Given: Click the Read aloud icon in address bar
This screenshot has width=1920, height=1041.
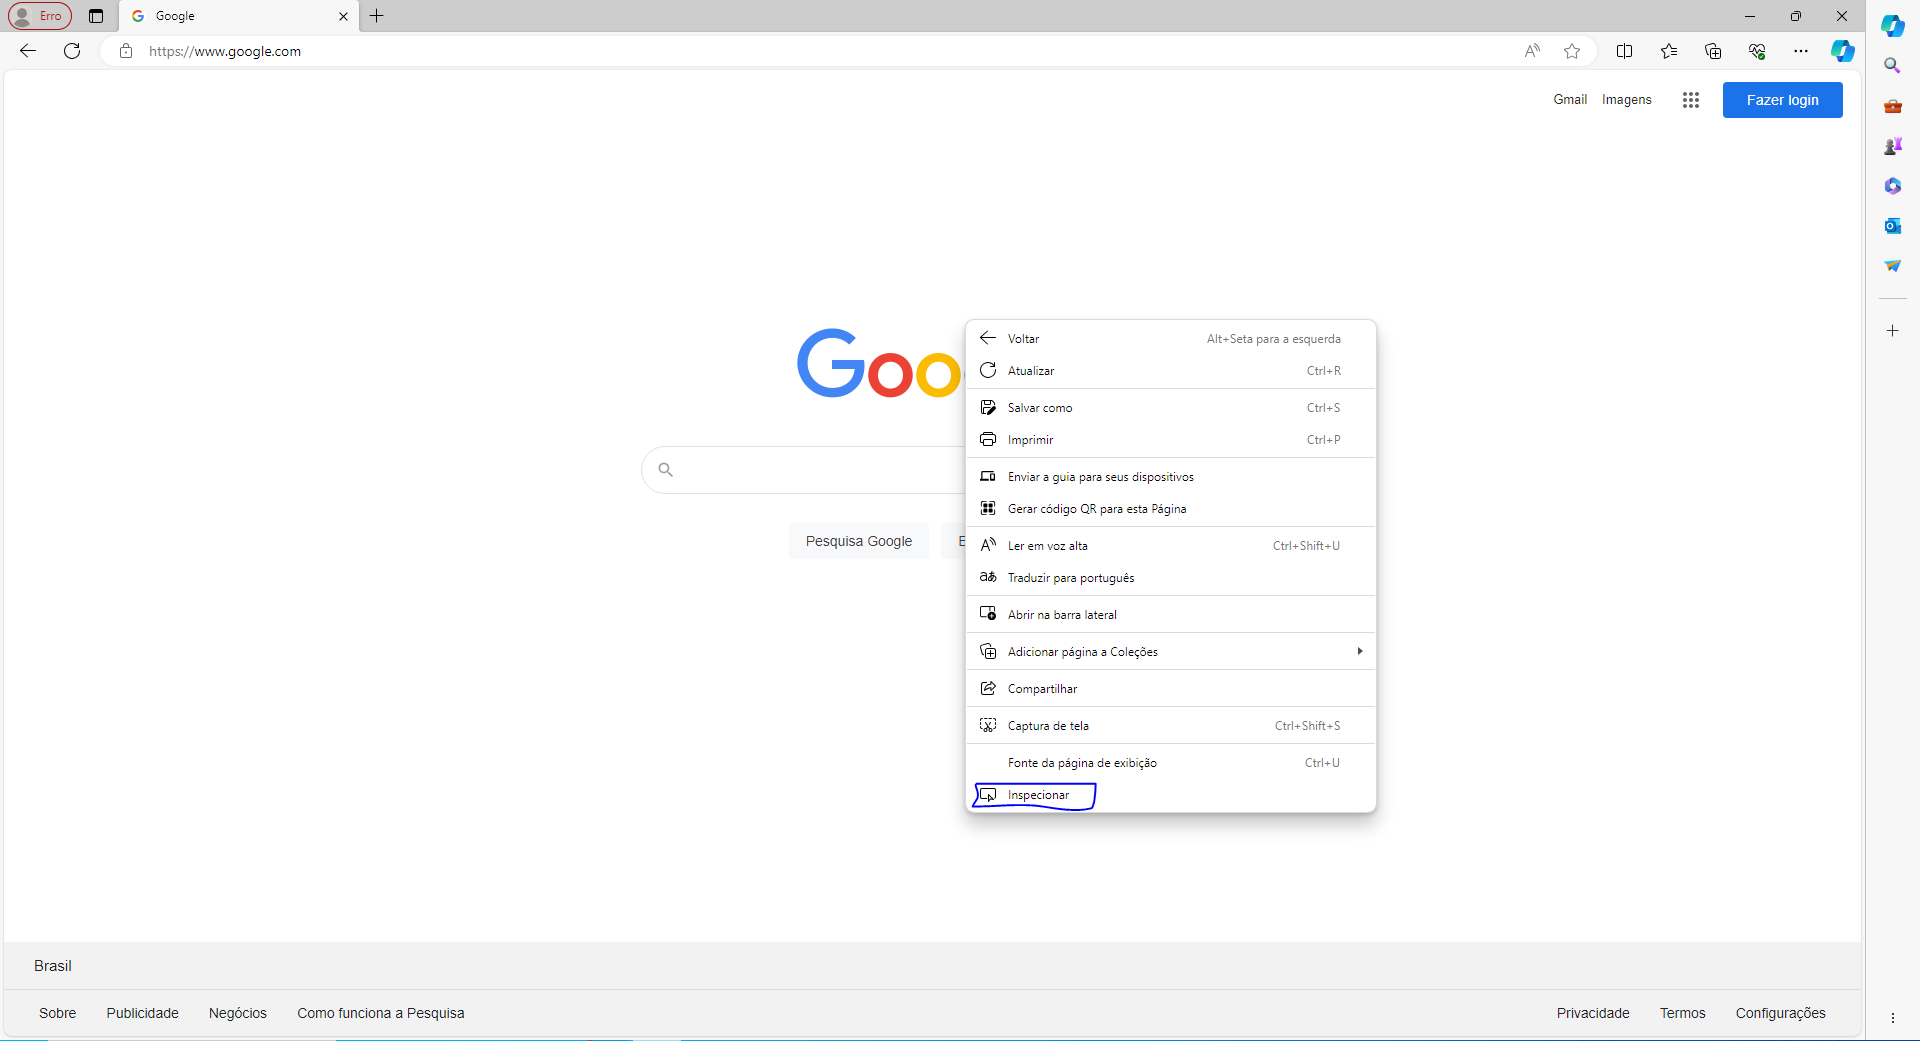Looking at the screenshot, I should 1532,51.
